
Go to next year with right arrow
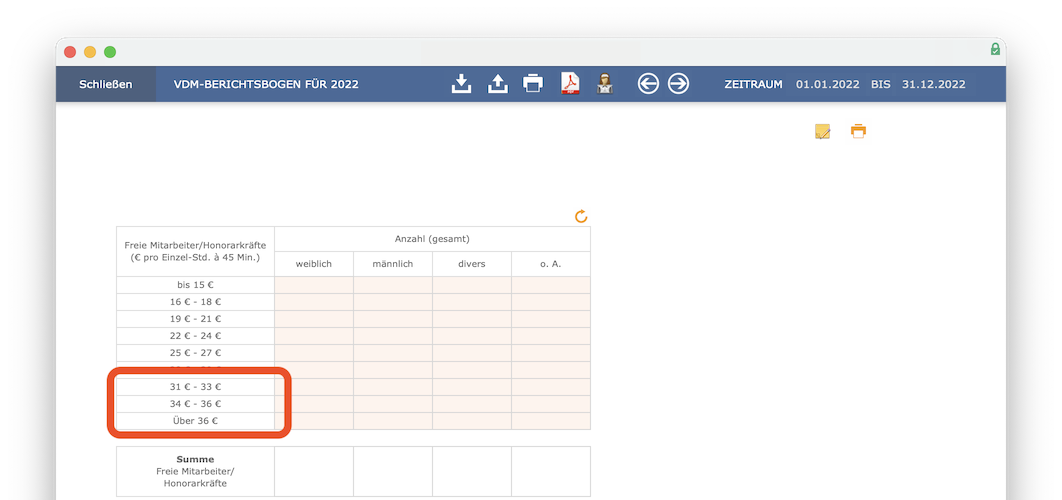678,84
